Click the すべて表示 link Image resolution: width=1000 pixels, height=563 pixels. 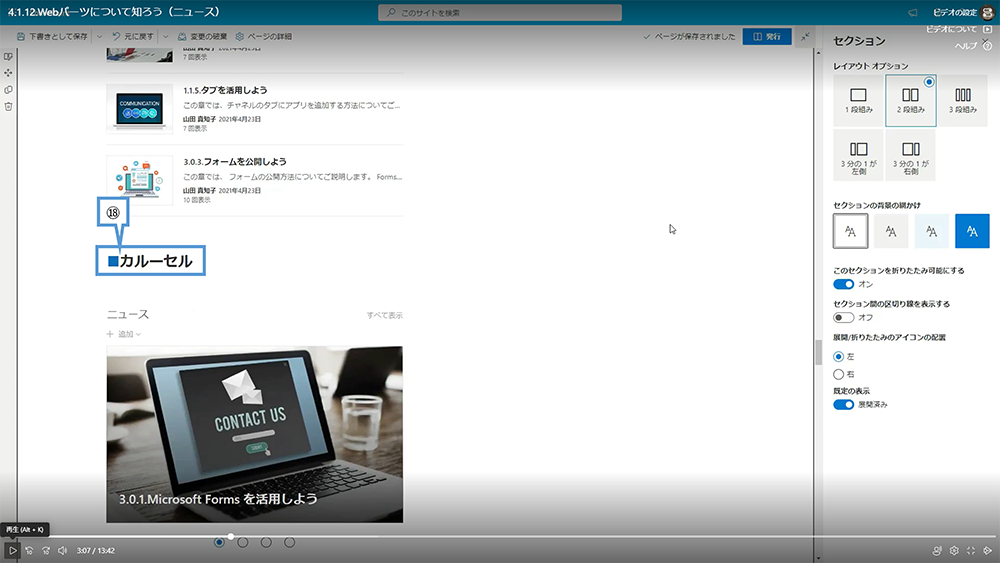tap(384, 315)
